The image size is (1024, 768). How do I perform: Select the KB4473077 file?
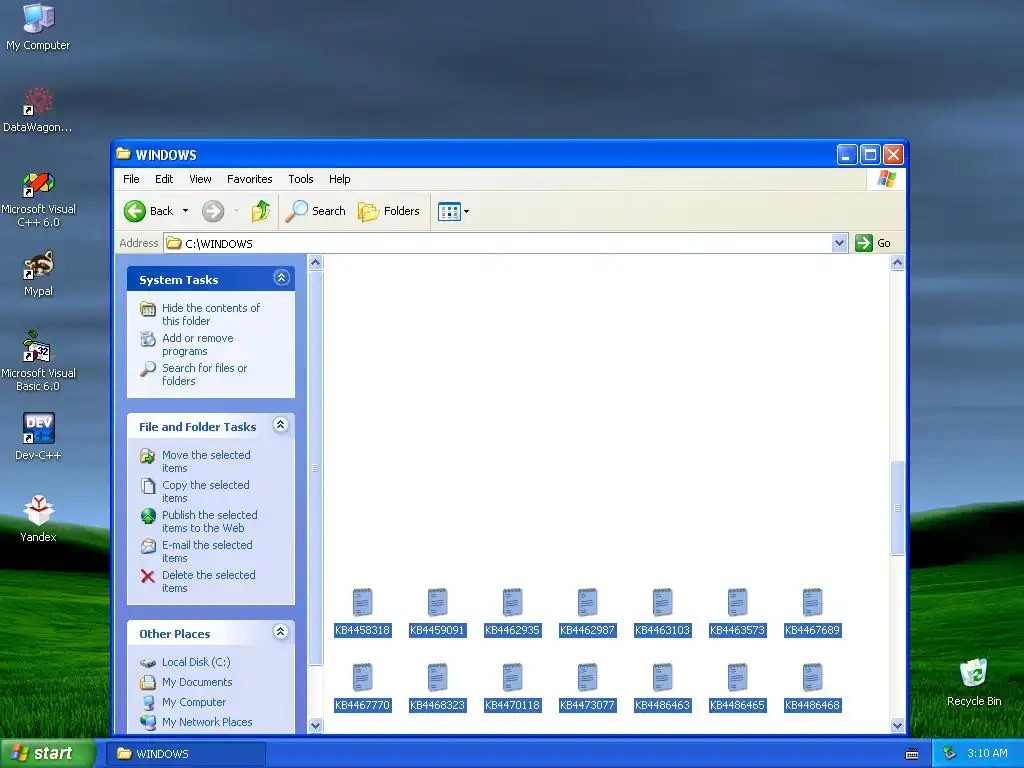coord(587,687)
